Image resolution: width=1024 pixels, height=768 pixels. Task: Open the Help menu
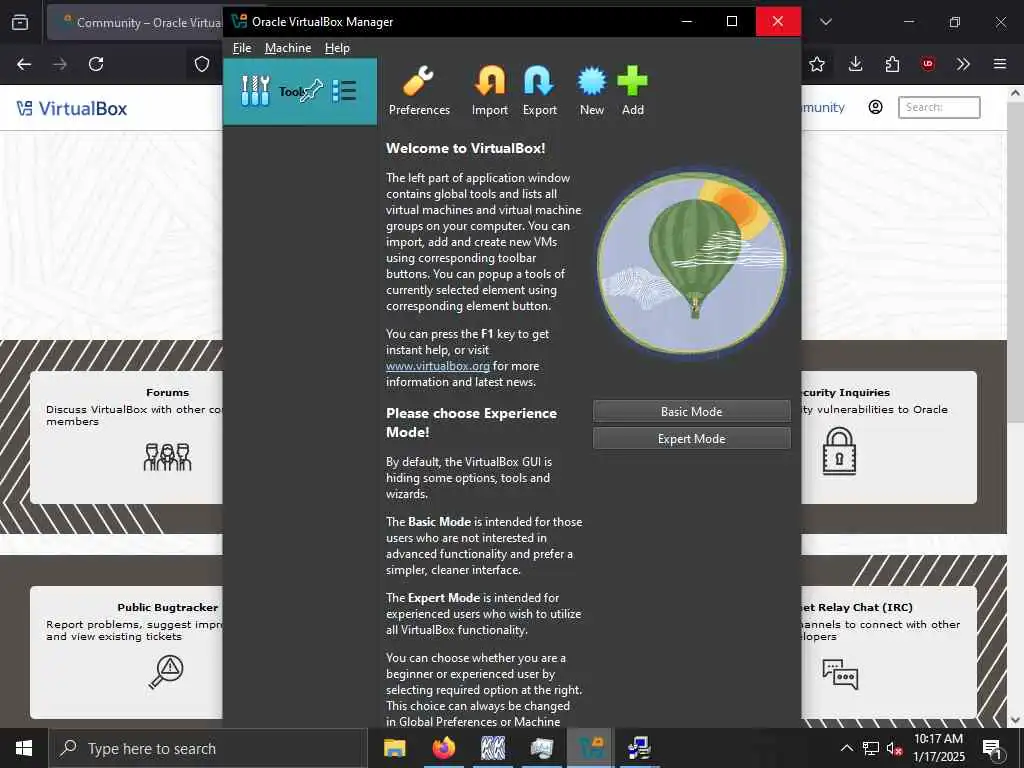(x=337, y=48)
